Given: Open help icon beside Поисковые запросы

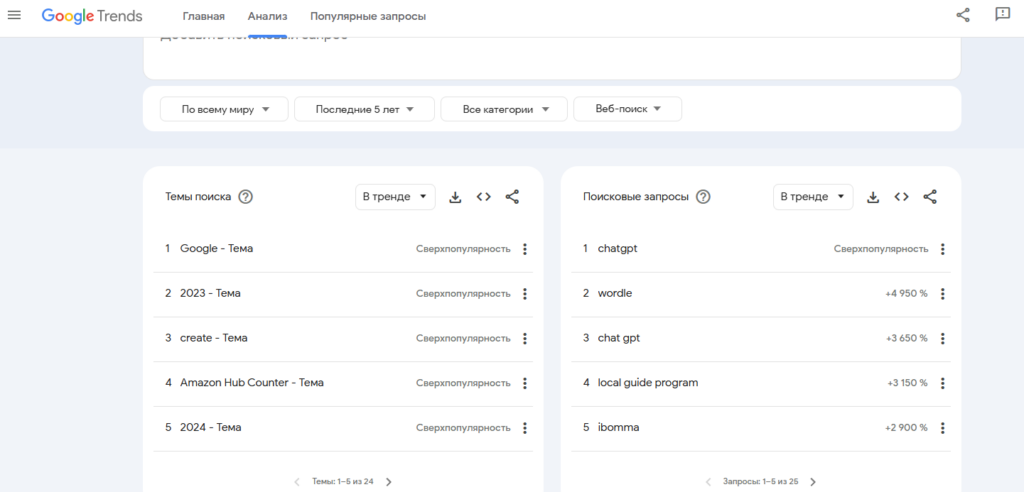Looking at the screenshot, I should 703,197.
